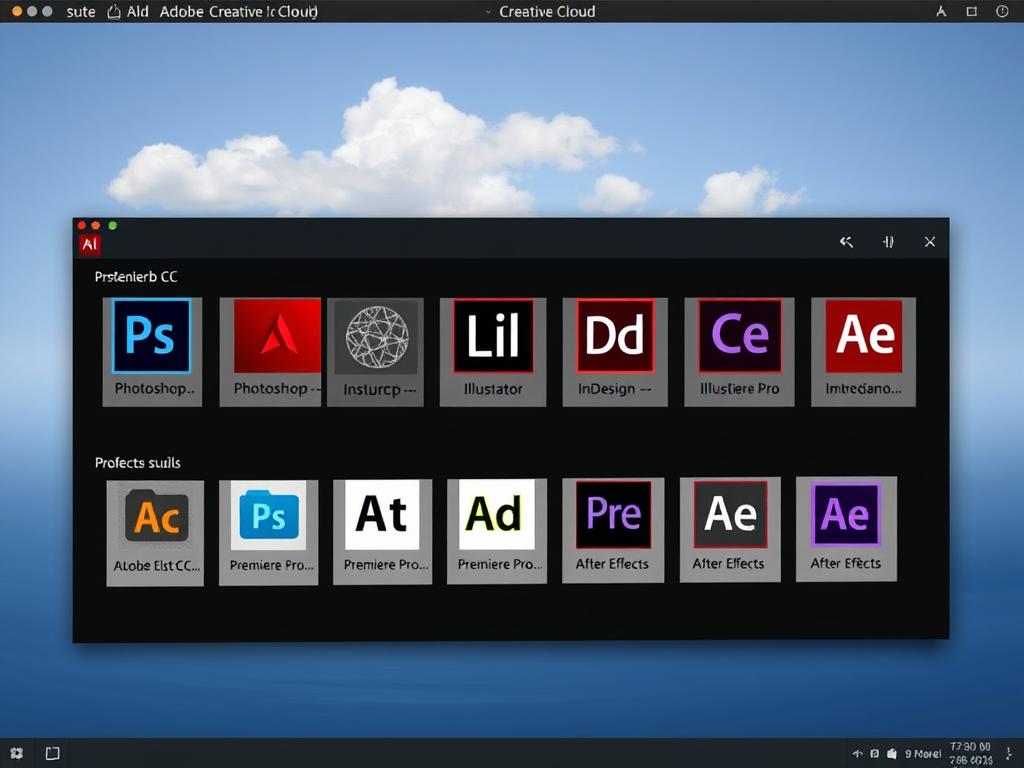Image resolution: width=1024 pixels, height=768 pixels.
Task: Launch the white Ae After Effects icon
Action: coord(730,513)
